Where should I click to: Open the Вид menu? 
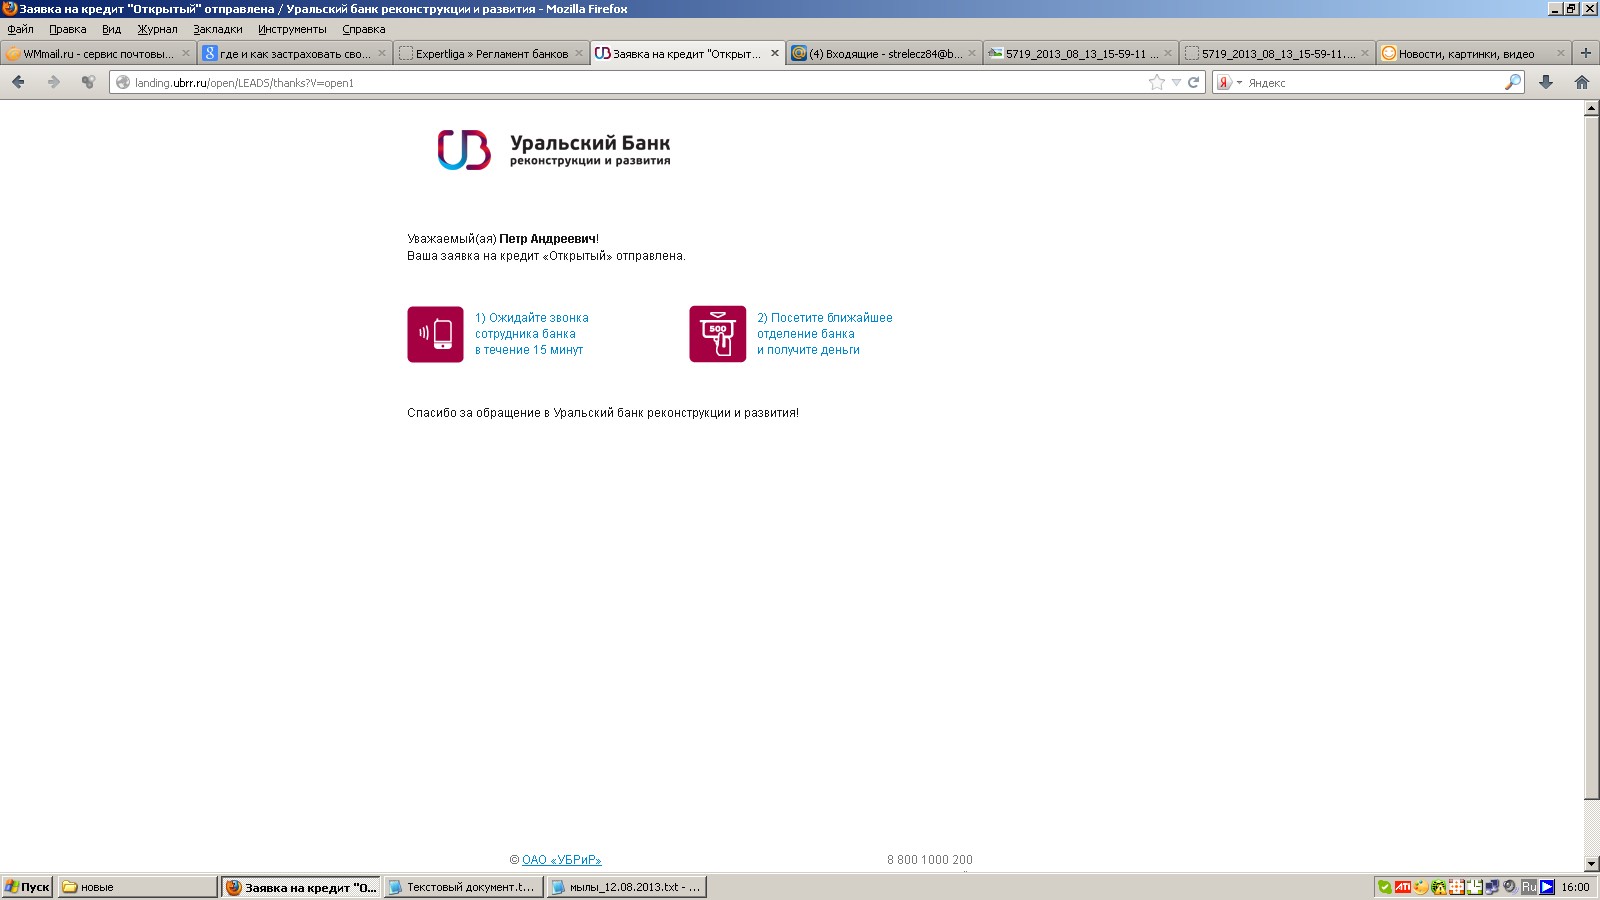[111, 29]
